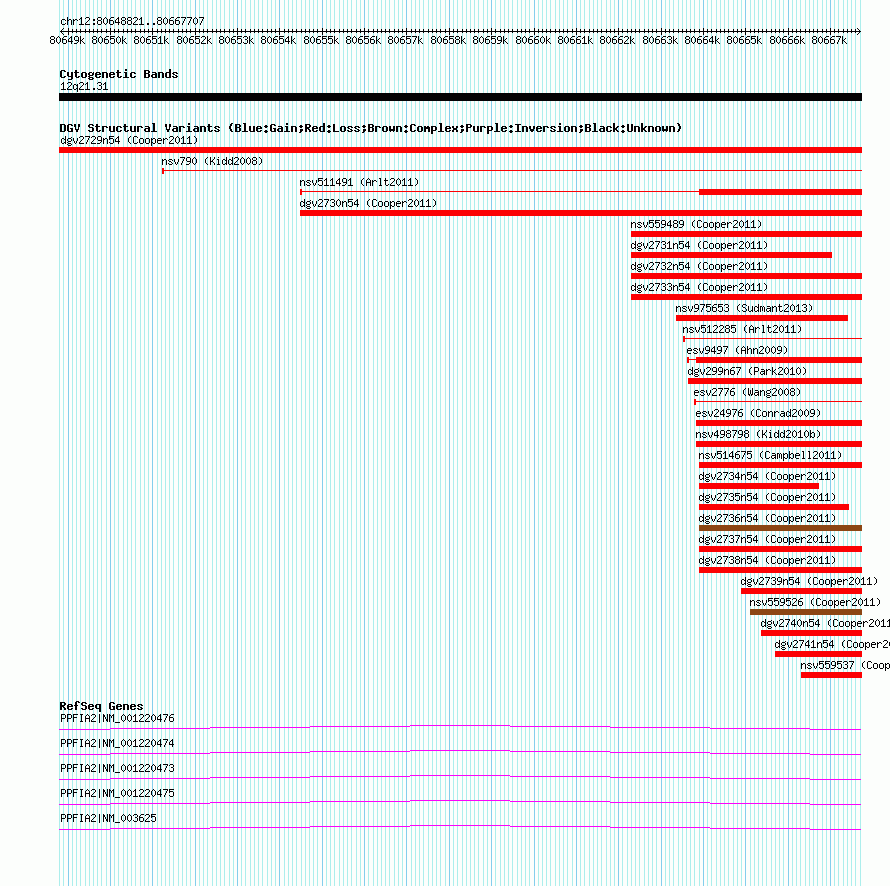Open dgv299n67 (Park2010) variant
Viewport: 890px width, 886px height.
coord(747,371)
